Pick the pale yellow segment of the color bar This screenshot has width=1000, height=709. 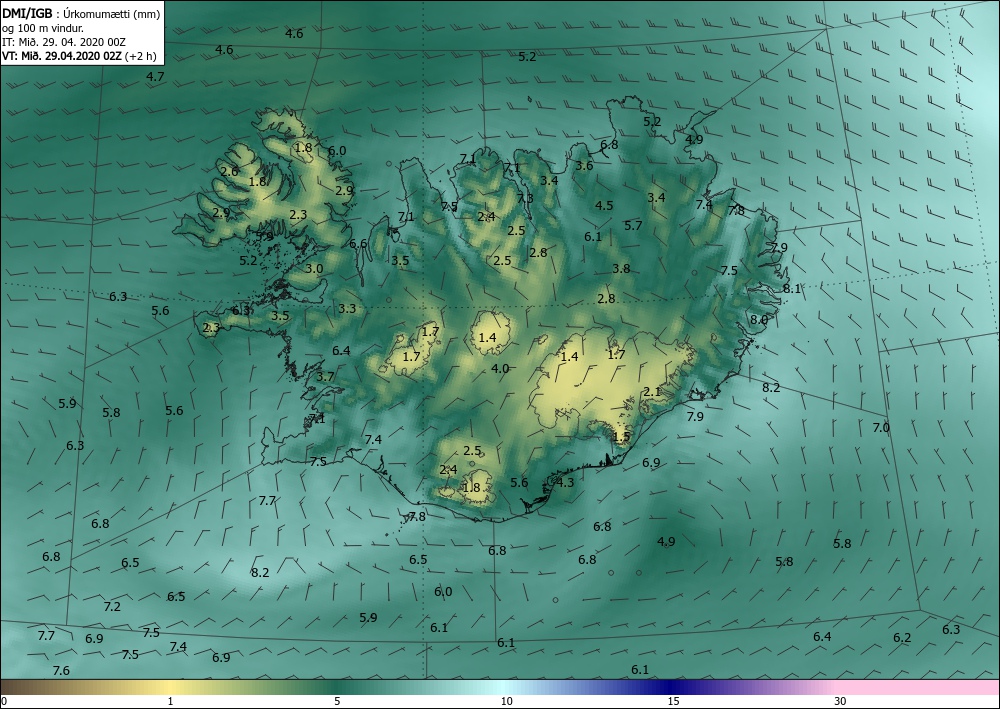pos(169,687)
